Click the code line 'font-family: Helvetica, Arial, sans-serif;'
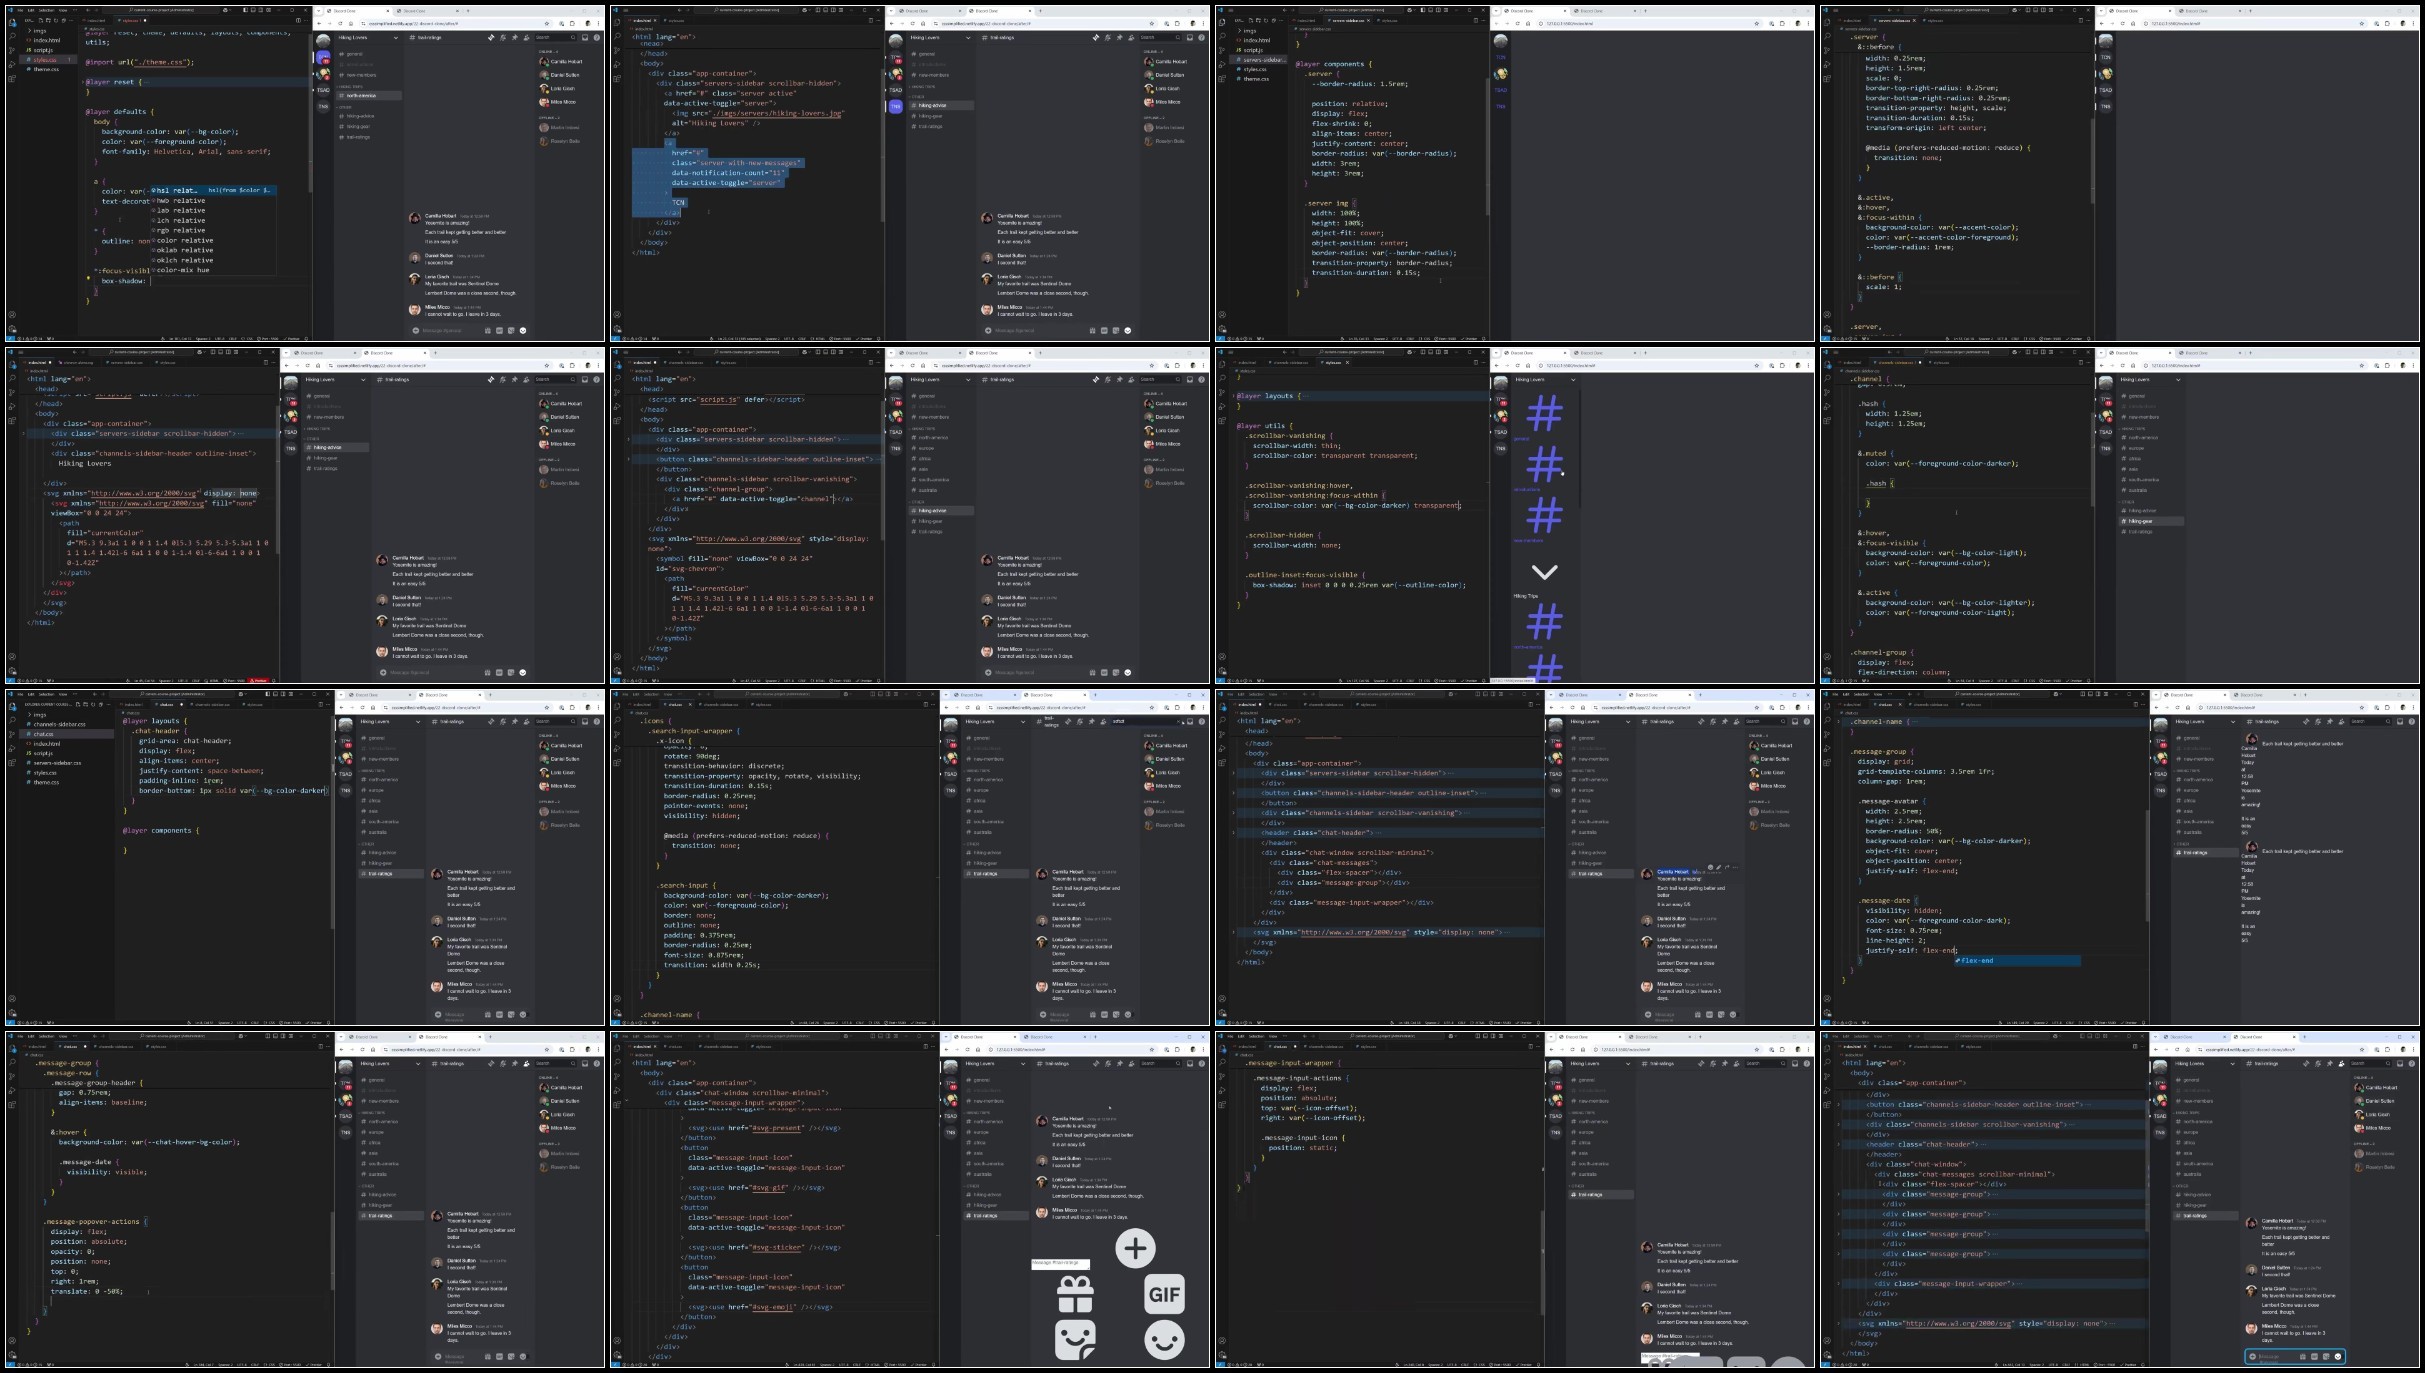The image size is (2425, 1373). coord(186,152)
